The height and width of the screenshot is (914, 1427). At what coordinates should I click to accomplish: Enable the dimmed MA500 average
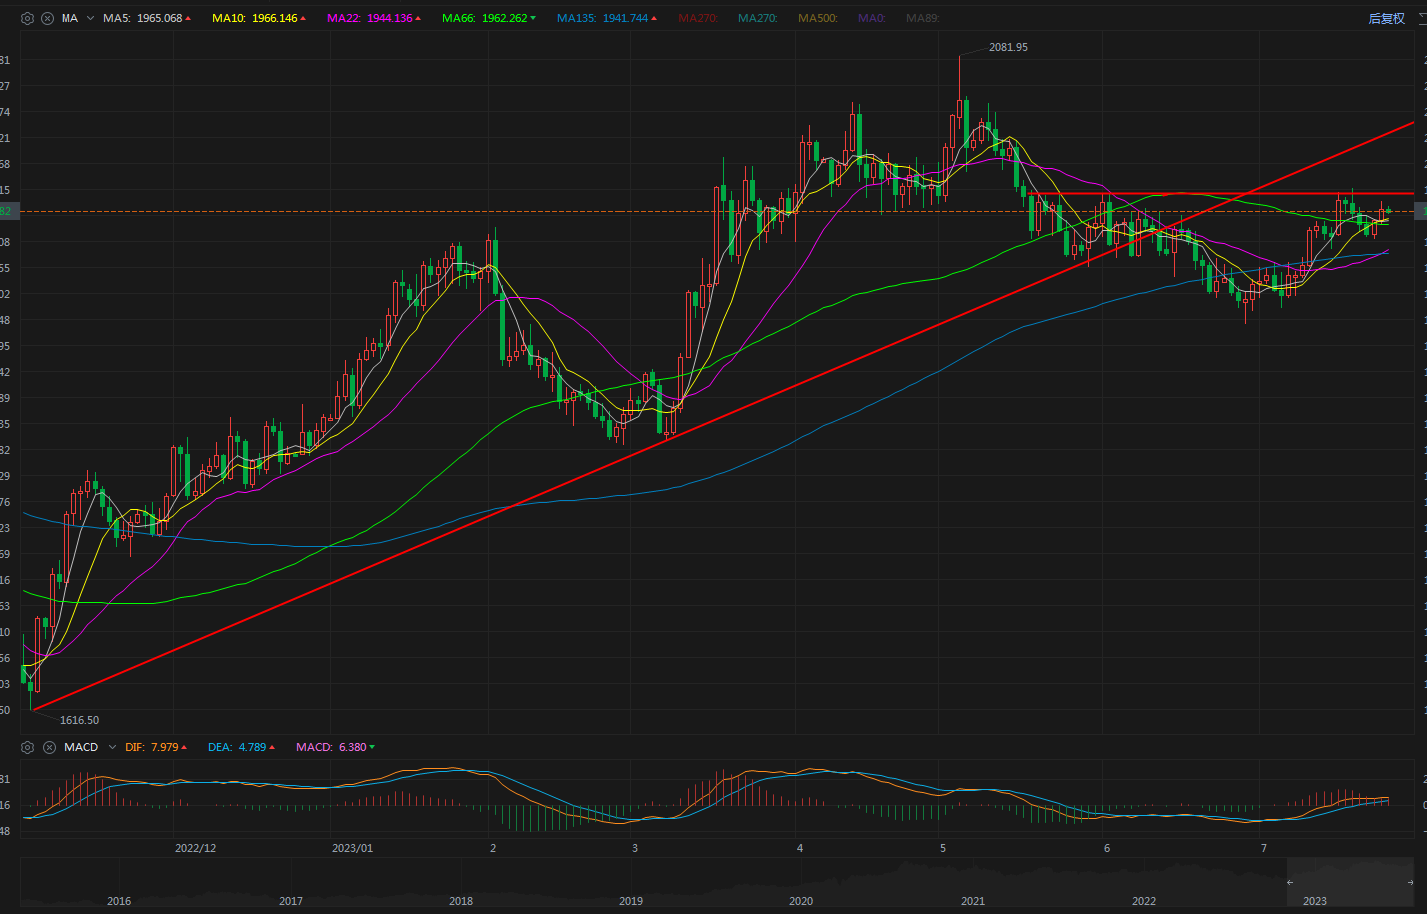click(817, 18)
